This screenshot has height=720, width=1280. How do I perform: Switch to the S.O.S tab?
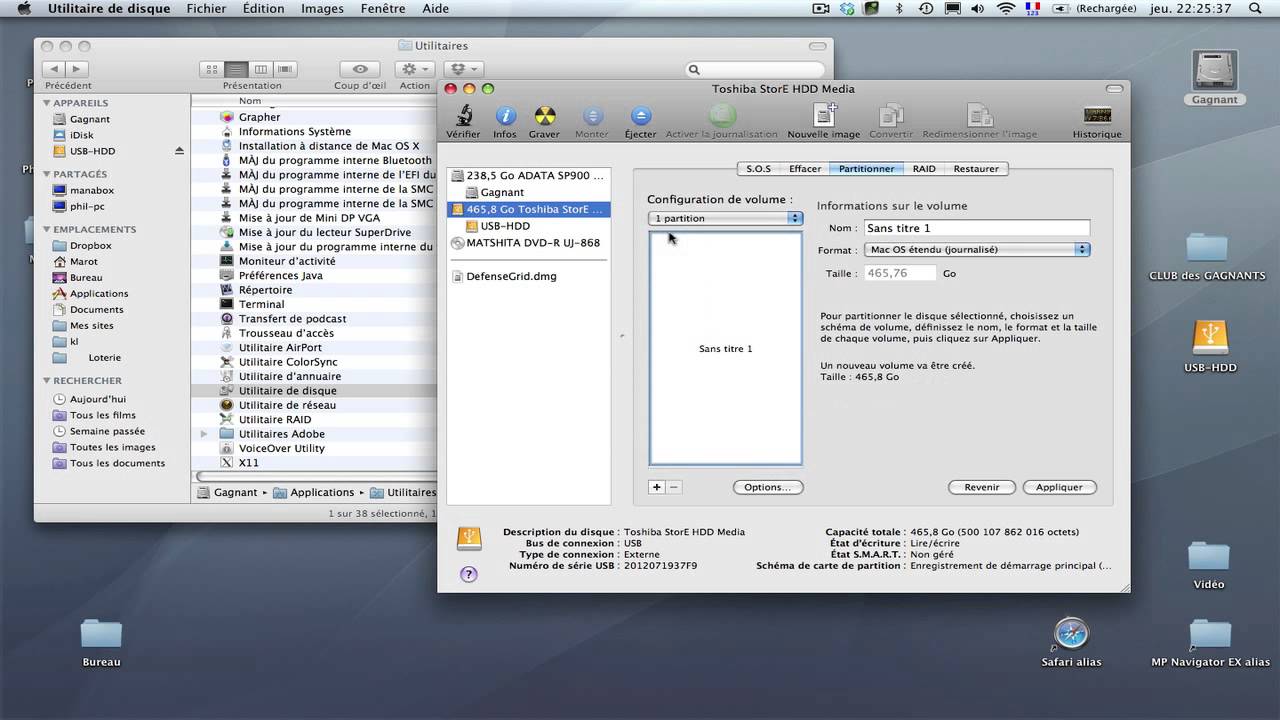click(758, 169)
